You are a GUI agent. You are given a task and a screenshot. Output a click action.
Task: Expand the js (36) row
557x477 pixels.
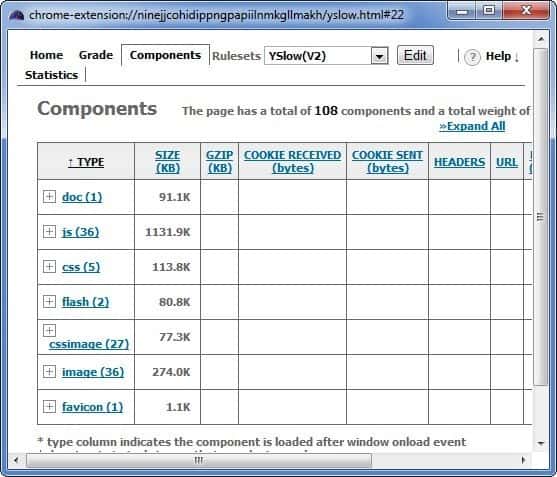[49, 232]
